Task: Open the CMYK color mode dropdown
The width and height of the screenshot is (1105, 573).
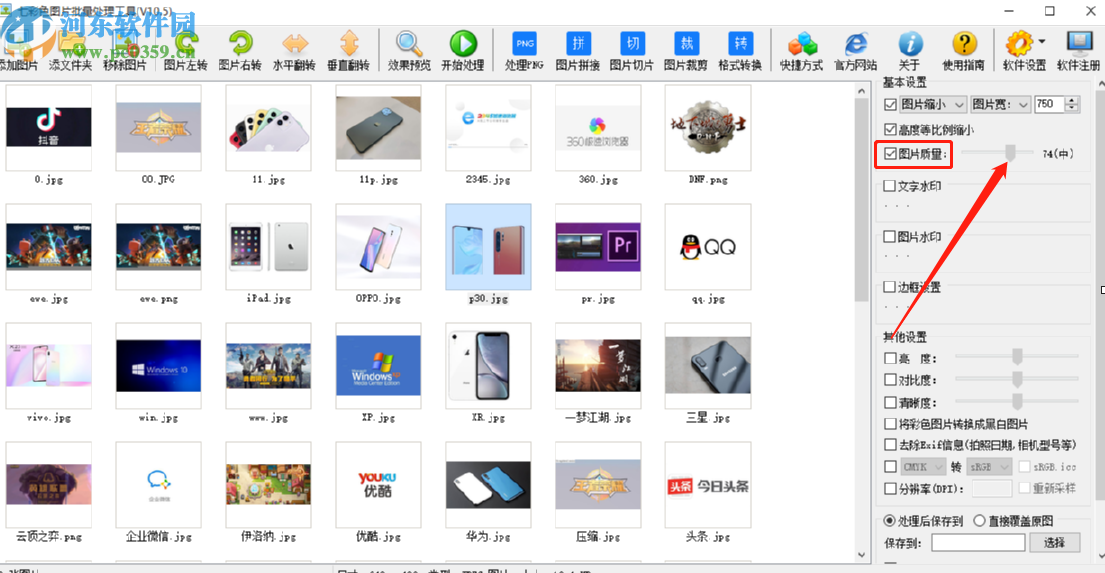Action: [x=922, y=467]
